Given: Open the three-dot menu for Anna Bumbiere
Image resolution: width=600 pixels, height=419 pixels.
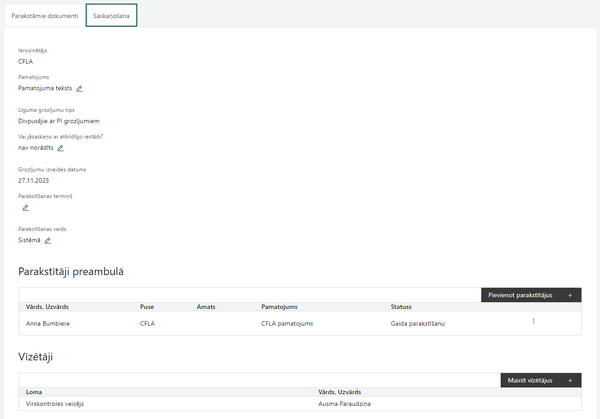Looking at the screenshot, I should [533, 321].
